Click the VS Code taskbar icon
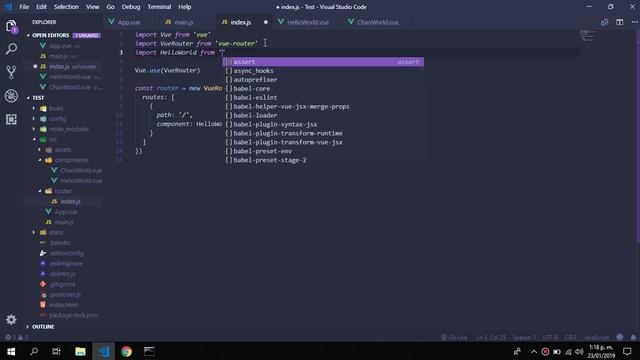640x360 pixels. pyautogui.click(x=104, y=351)
